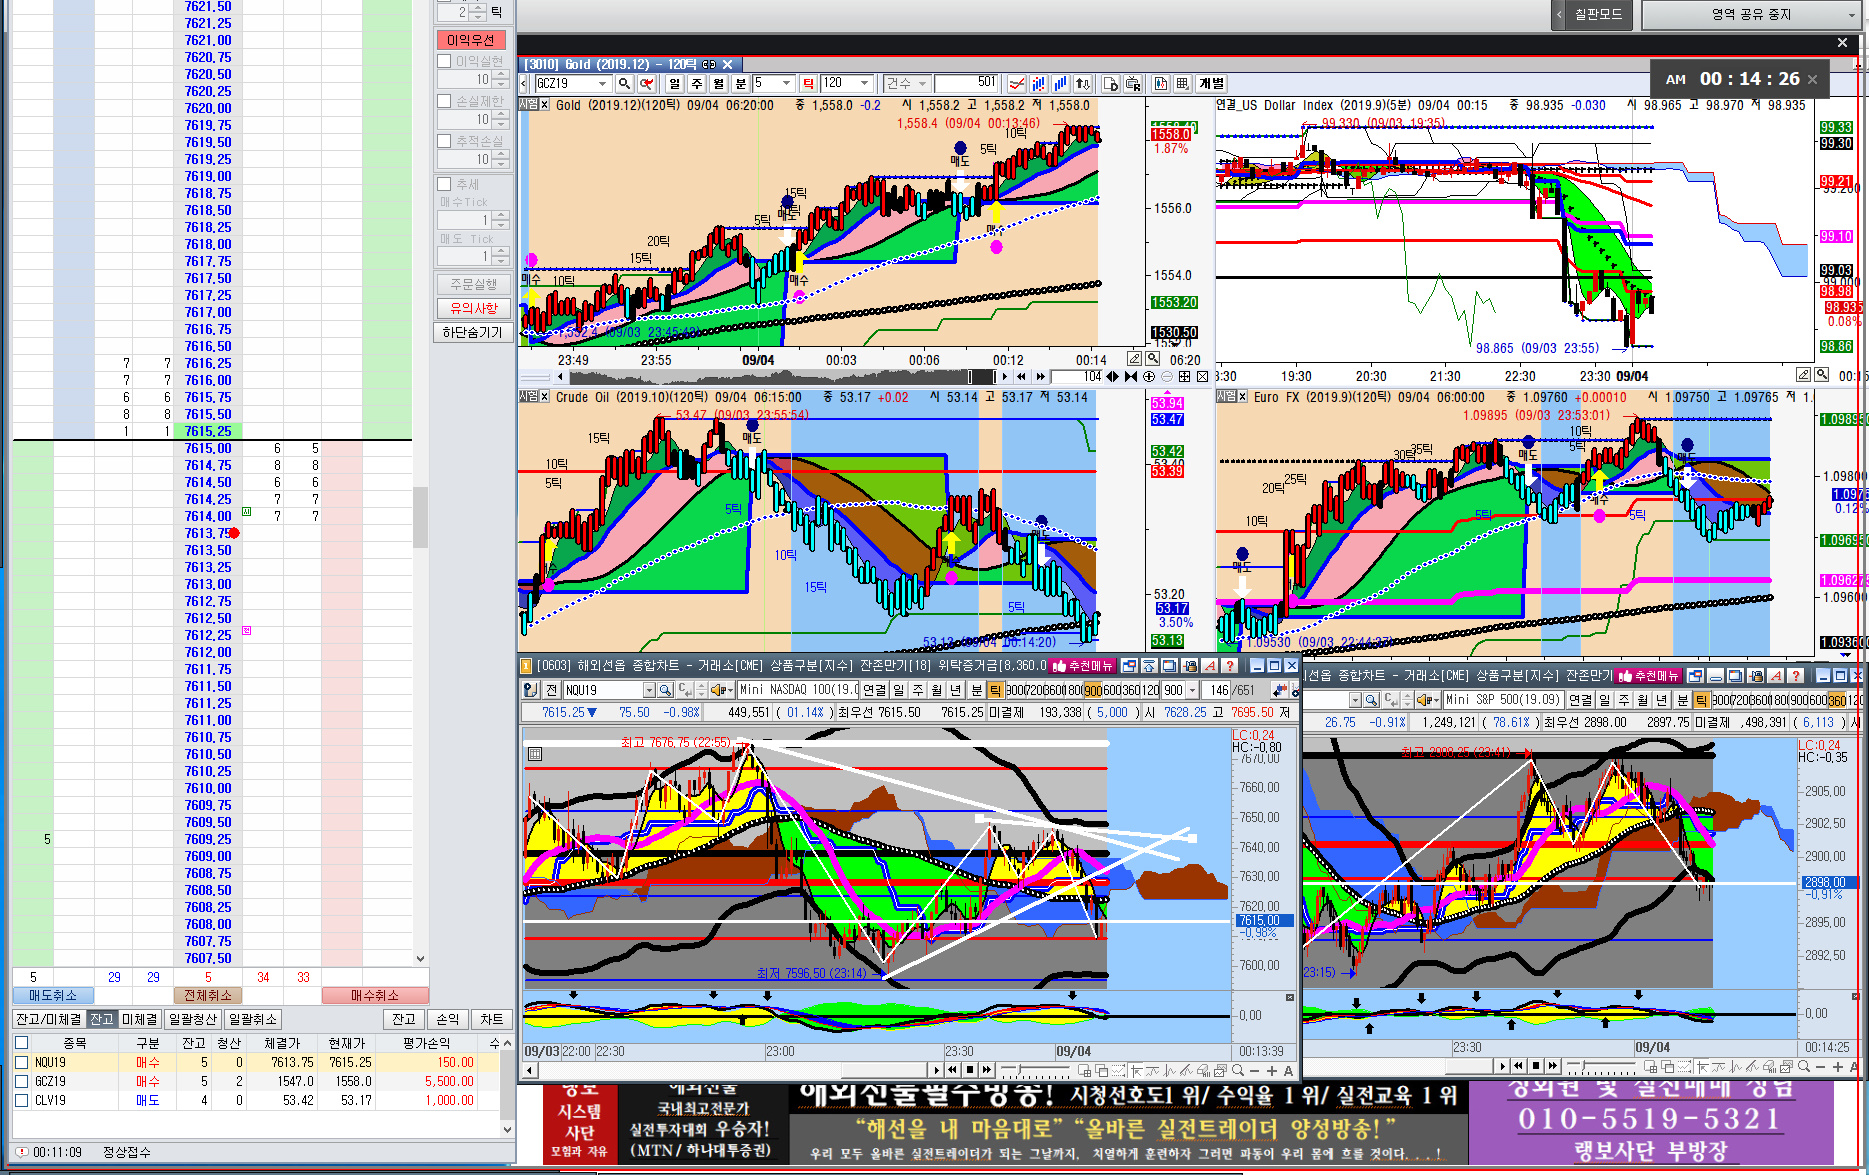The image size is (1869, 1175).
Task: Click magnifier icon in S&P 500 chart toolbar
Action: pyautogui.click(x=1371, y=700)
